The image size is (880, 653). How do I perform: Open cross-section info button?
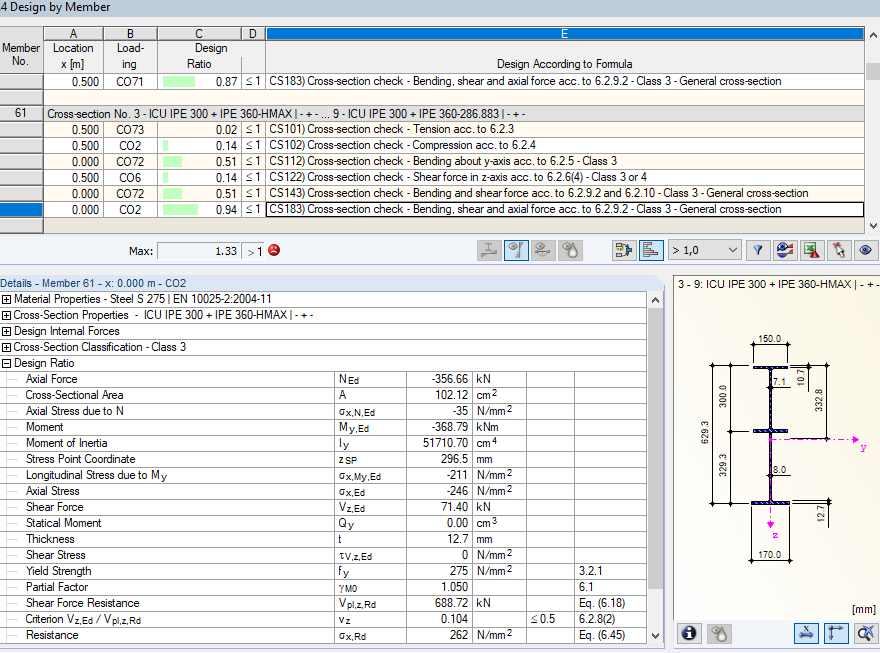tap(689, 632)
